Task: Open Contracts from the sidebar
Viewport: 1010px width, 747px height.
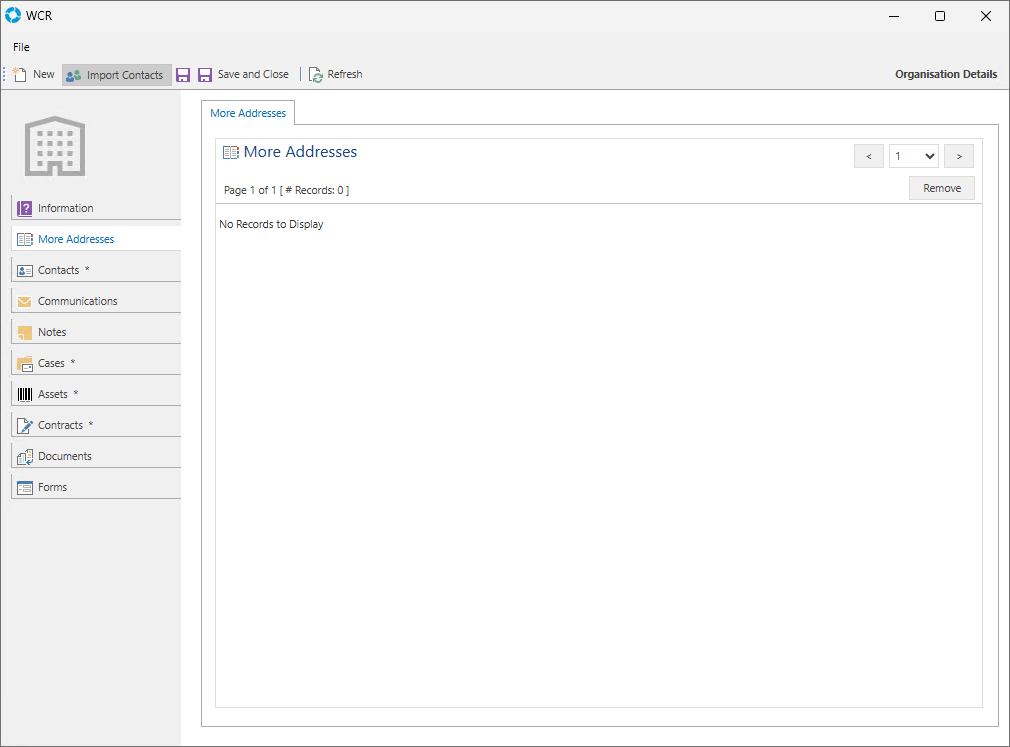Action: (60, 425)
